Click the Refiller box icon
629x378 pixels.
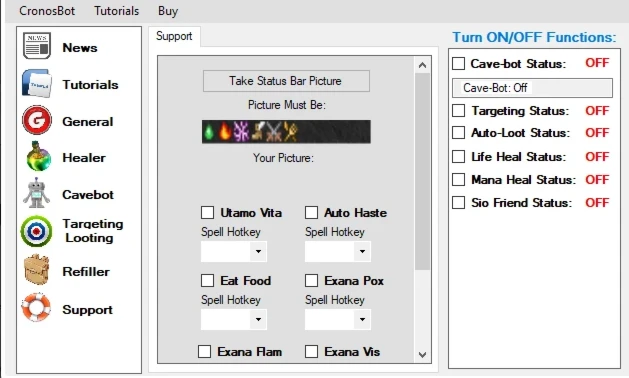click(37, 270)
